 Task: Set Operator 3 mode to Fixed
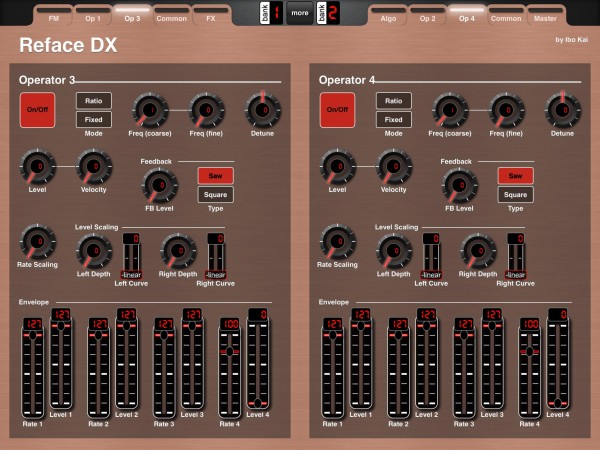point(93,119)
